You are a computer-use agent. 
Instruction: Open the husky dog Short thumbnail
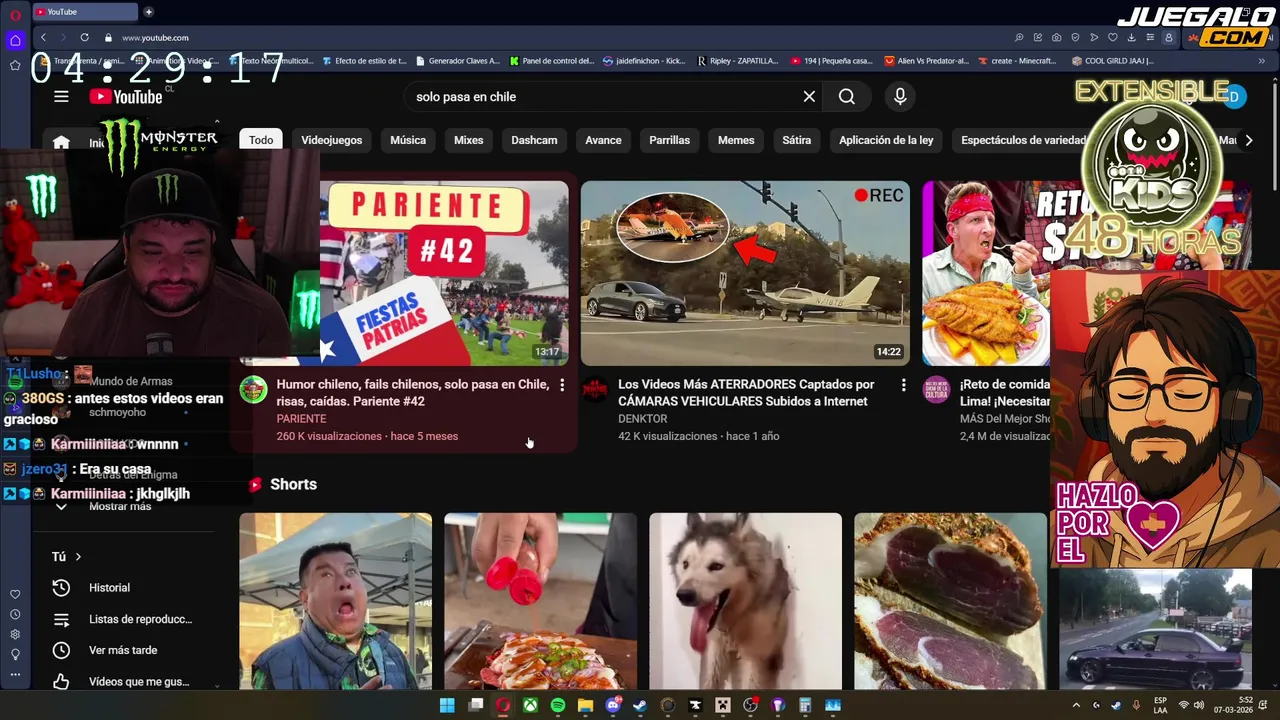(x=745, y=601)
